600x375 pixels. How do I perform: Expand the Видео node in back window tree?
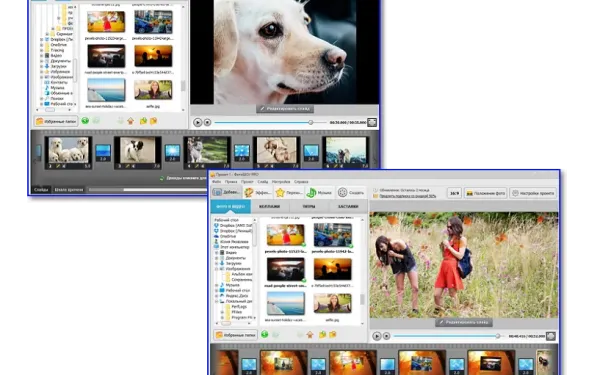42,55
